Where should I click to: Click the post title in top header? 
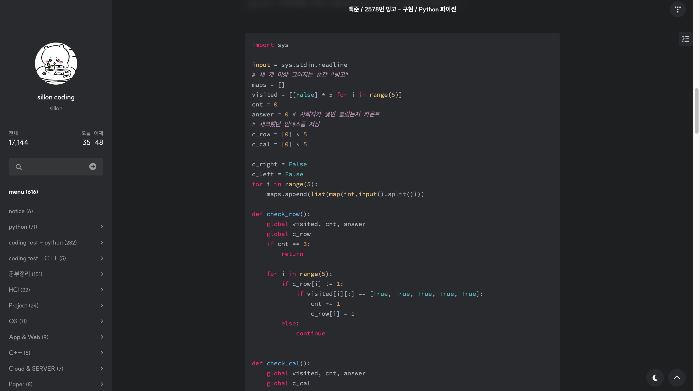click(x=402, y=9)
